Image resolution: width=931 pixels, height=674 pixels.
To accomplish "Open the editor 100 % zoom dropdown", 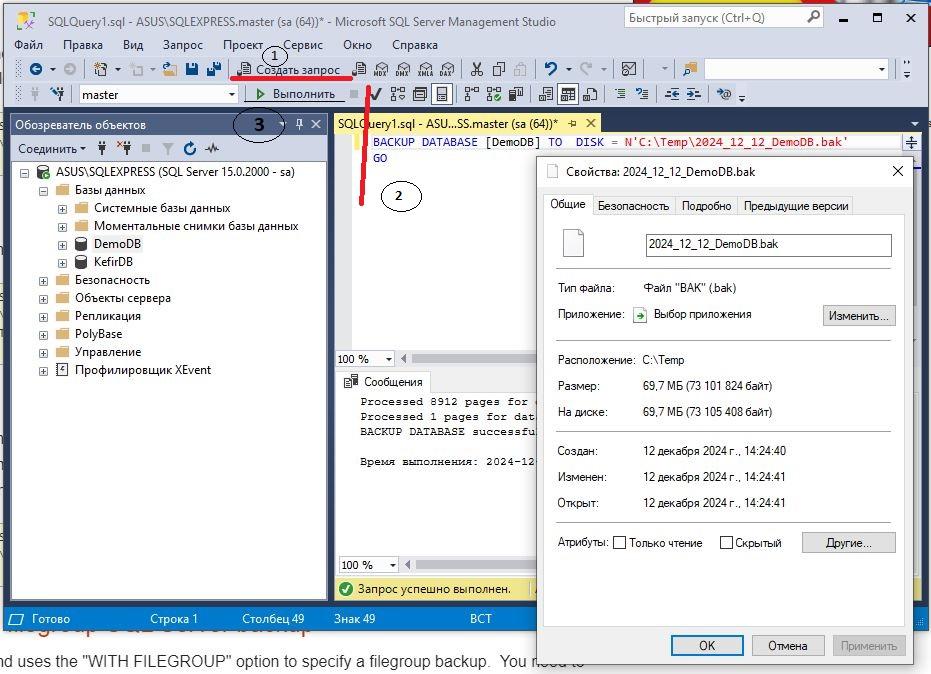I will (388, 359).
